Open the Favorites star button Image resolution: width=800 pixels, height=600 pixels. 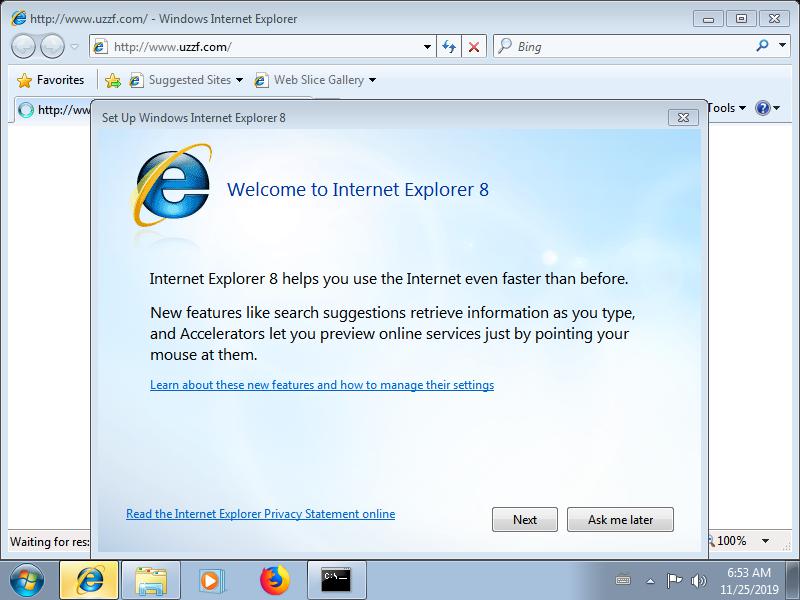pos(51,80)
